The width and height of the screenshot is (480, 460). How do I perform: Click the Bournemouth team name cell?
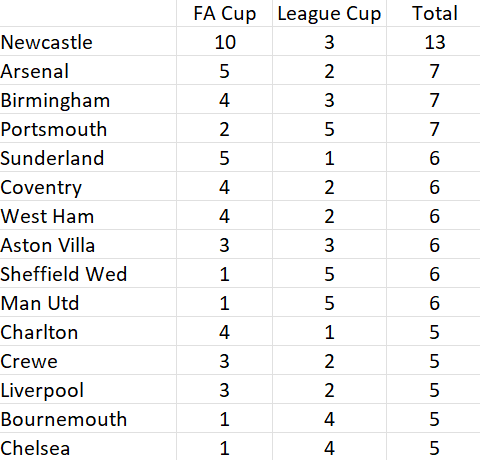(x=88, y=418)
